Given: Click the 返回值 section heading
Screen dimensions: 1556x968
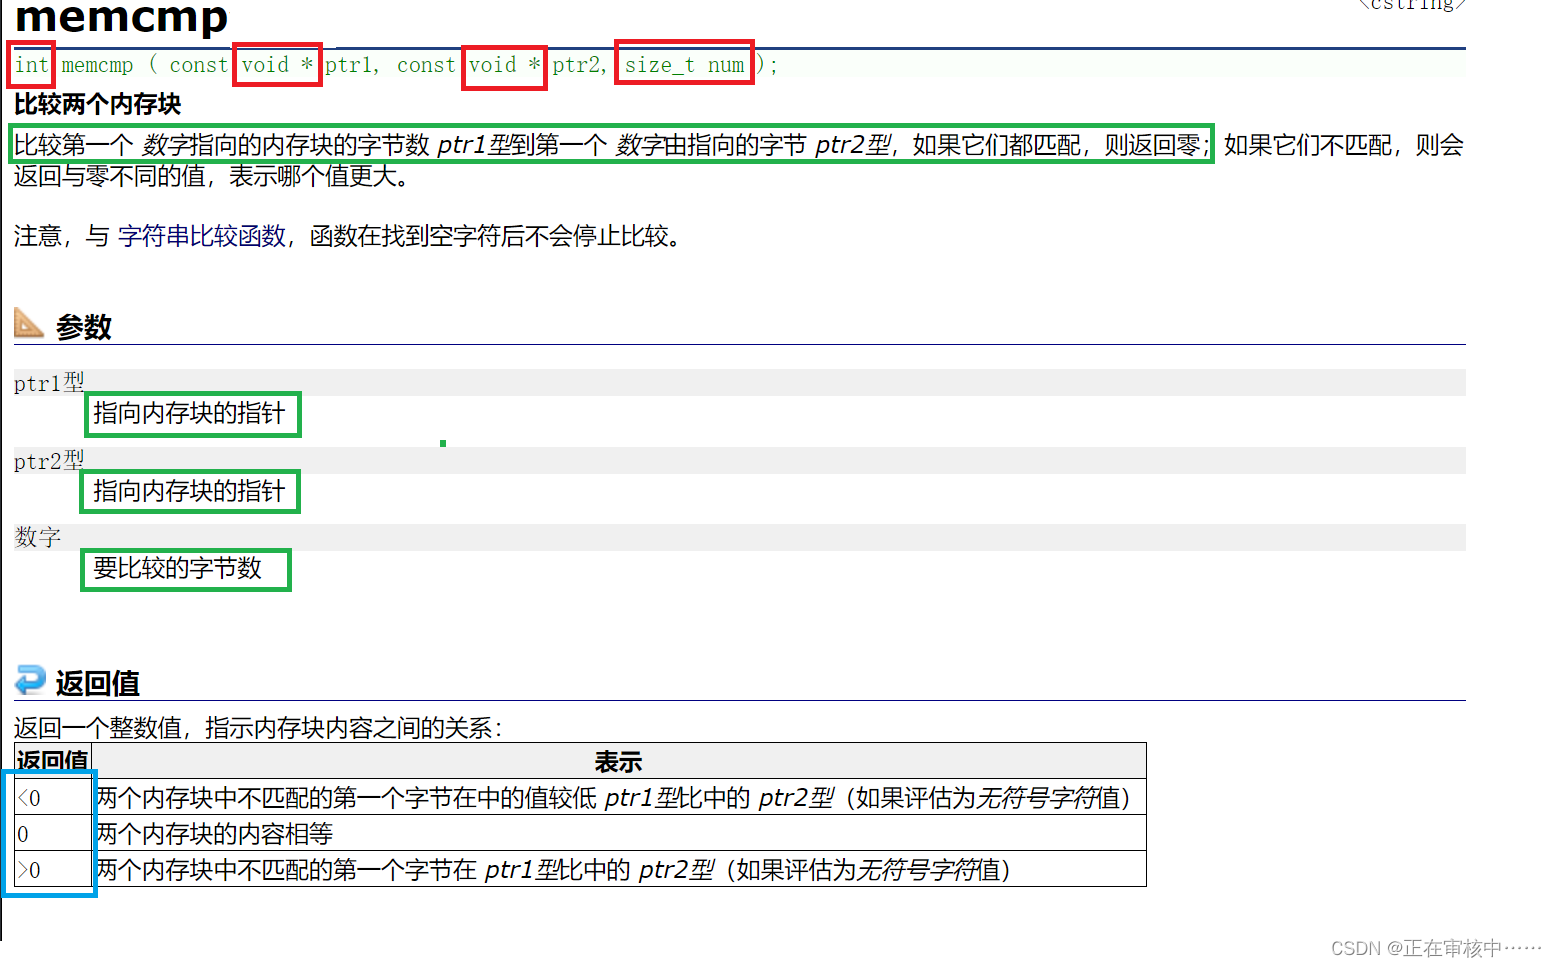Looking at the screenshot, I should tap(97, 683).
